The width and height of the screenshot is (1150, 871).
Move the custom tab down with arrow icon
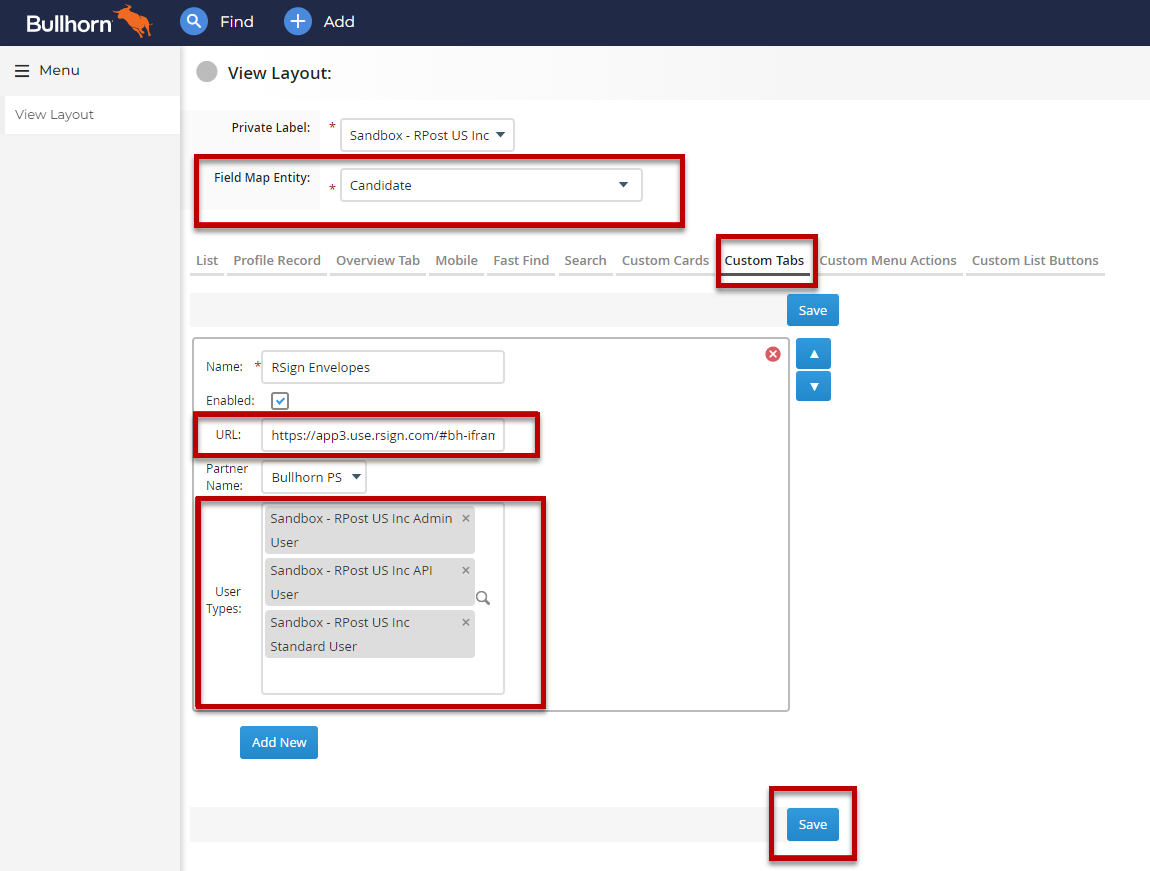point(813,386)
